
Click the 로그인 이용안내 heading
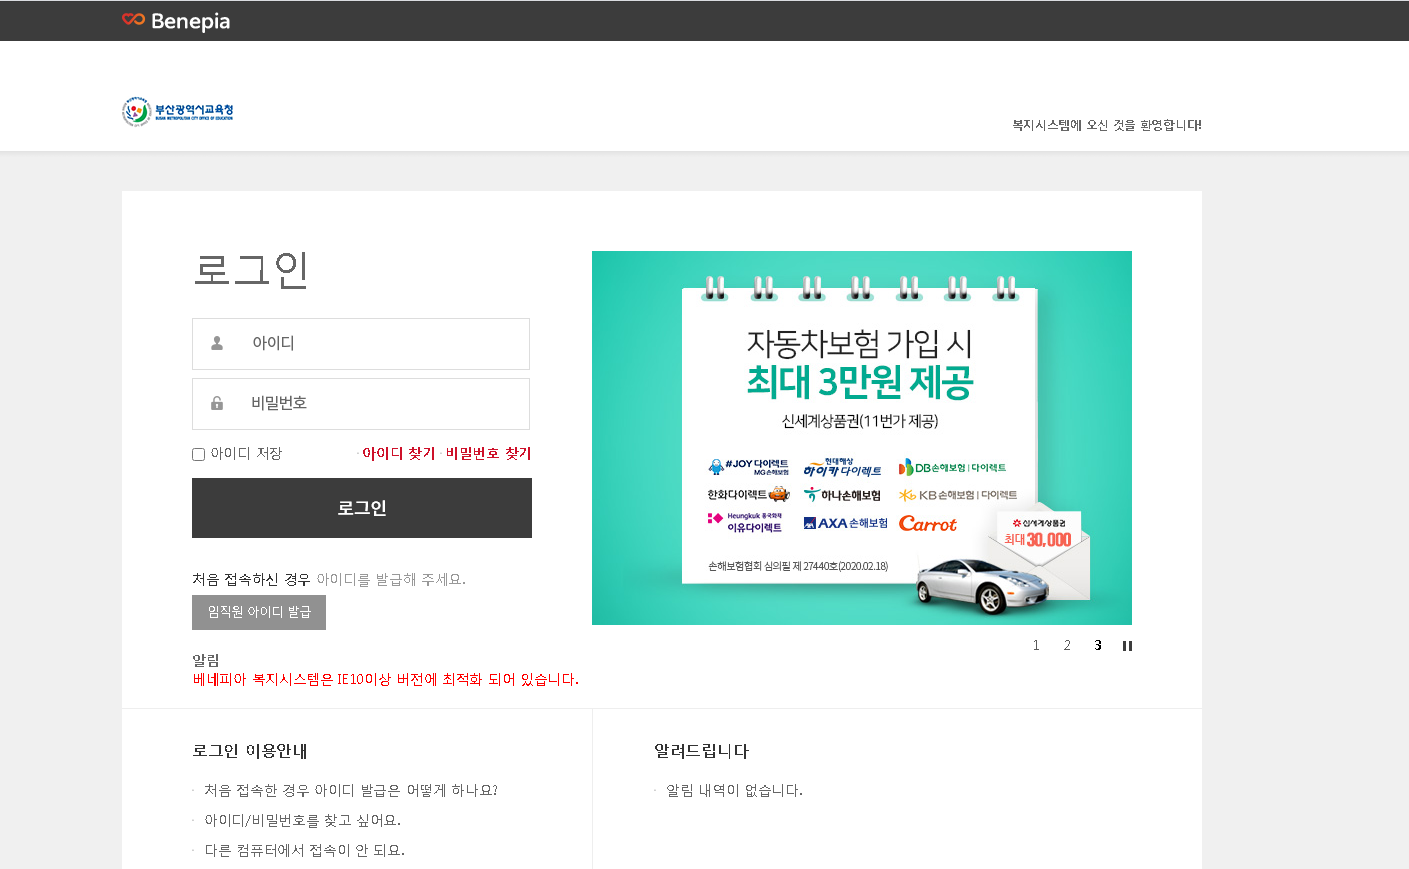(250, 751)
